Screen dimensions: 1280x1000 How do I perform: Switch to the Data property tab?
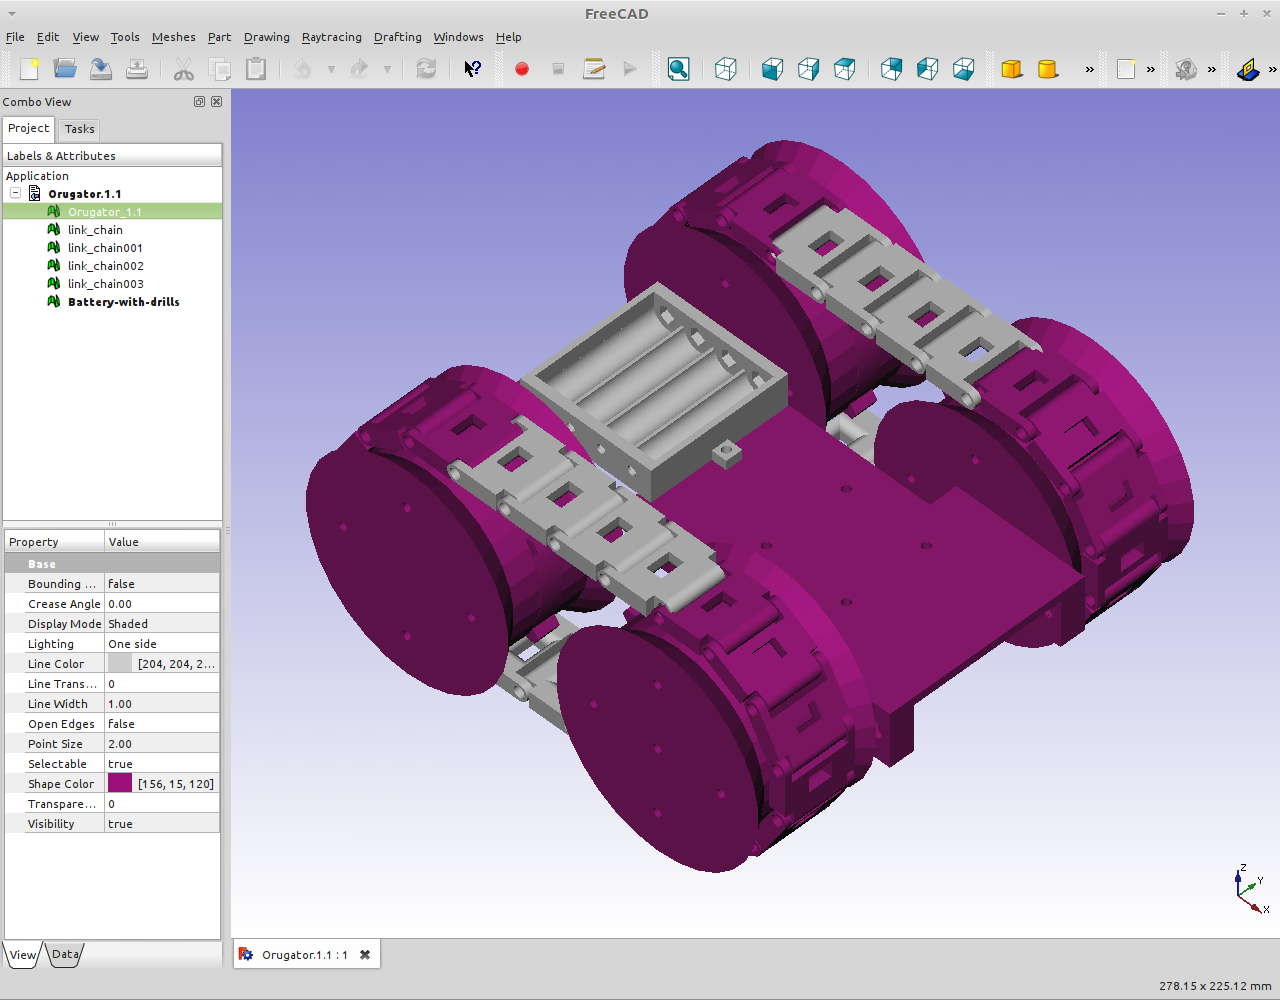(x=65, y=955)
